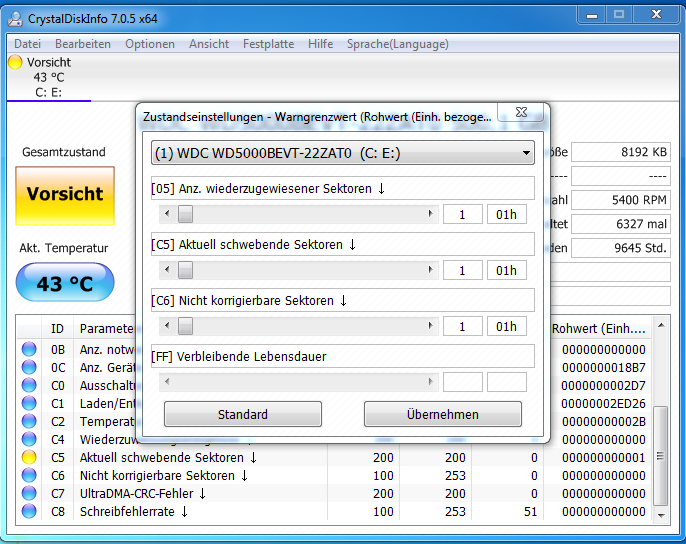
Task: Click the 8192 KB buffer size field
Action: point(621,152)
